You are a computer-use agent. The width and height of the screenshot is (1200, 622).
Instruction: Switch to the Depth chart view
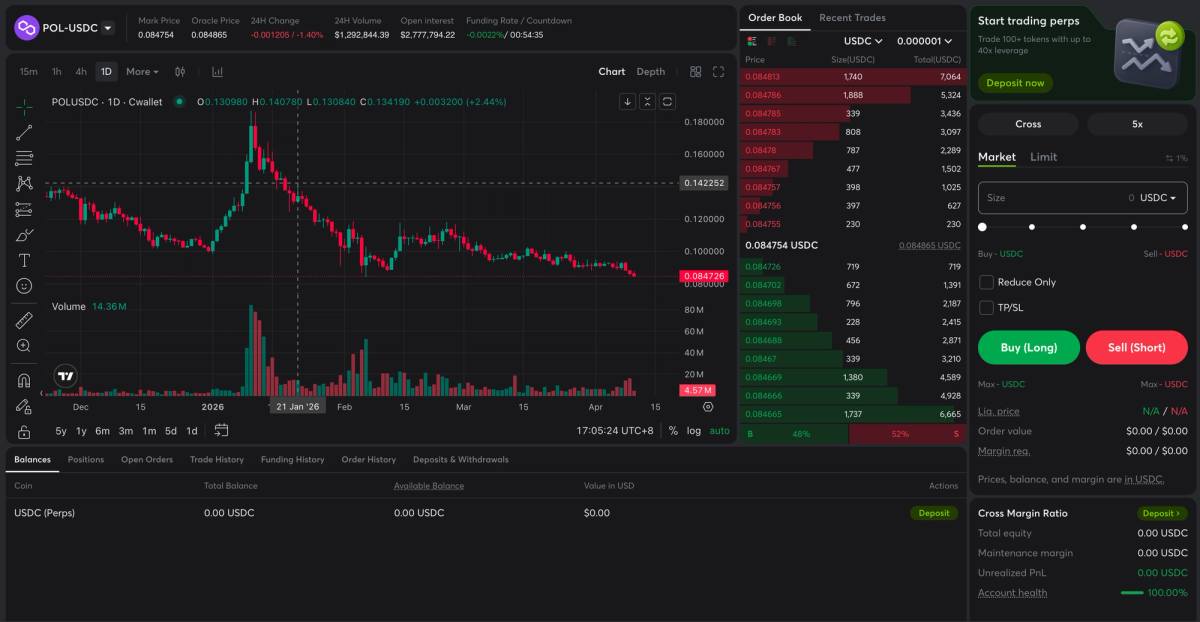[x=650, y=72]
